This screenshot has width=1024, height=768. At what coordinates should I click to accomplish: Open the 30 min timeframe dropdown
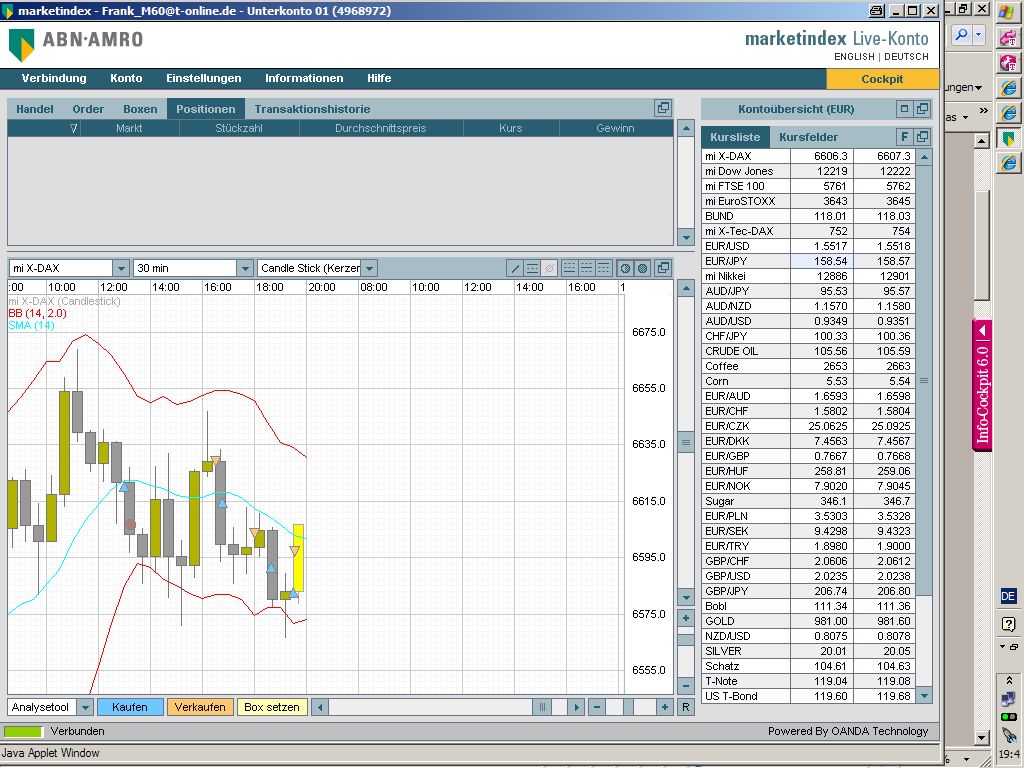244,268
